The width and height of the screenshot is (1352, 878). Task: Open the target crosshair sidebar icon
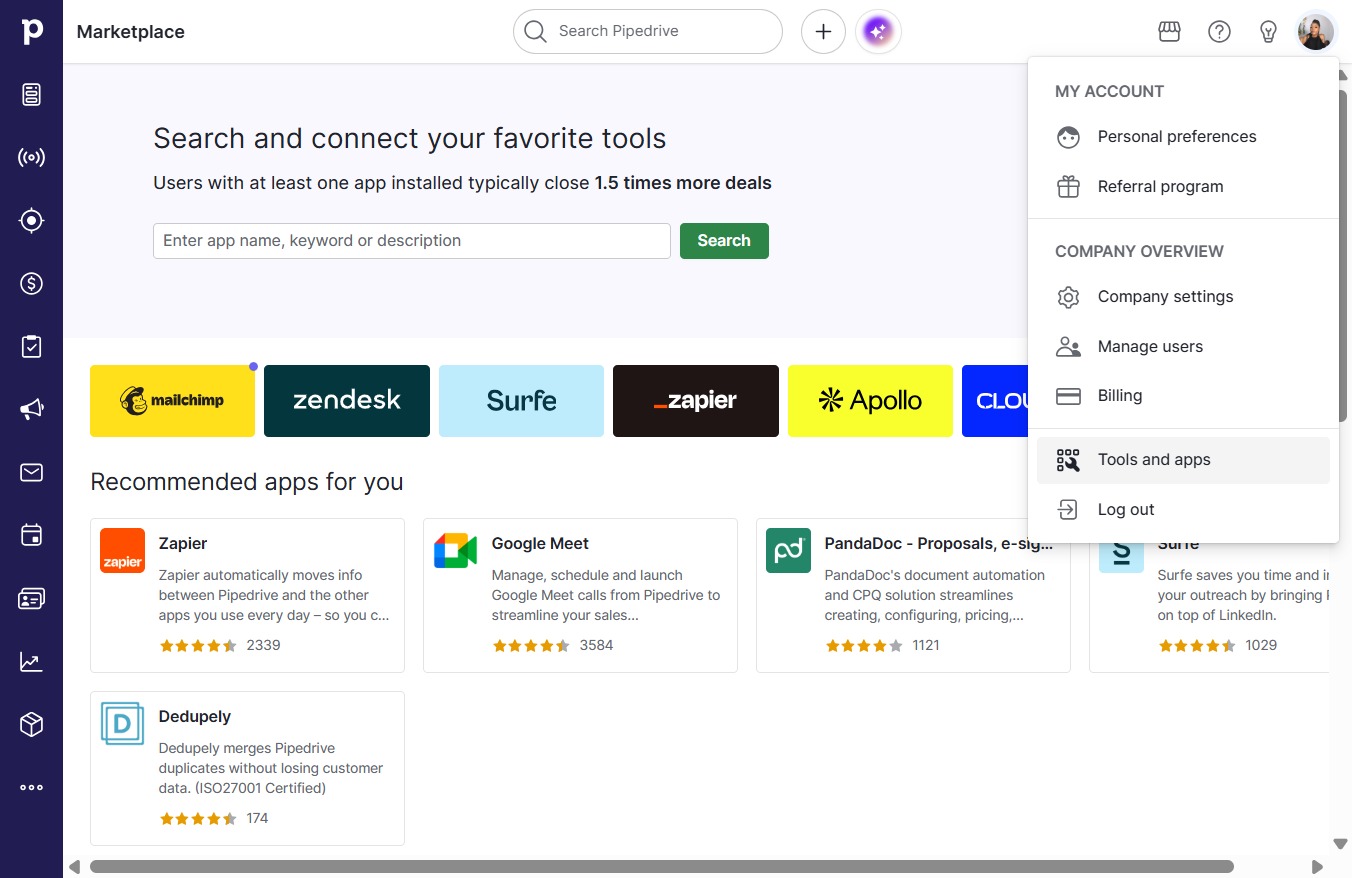point(31,221)
